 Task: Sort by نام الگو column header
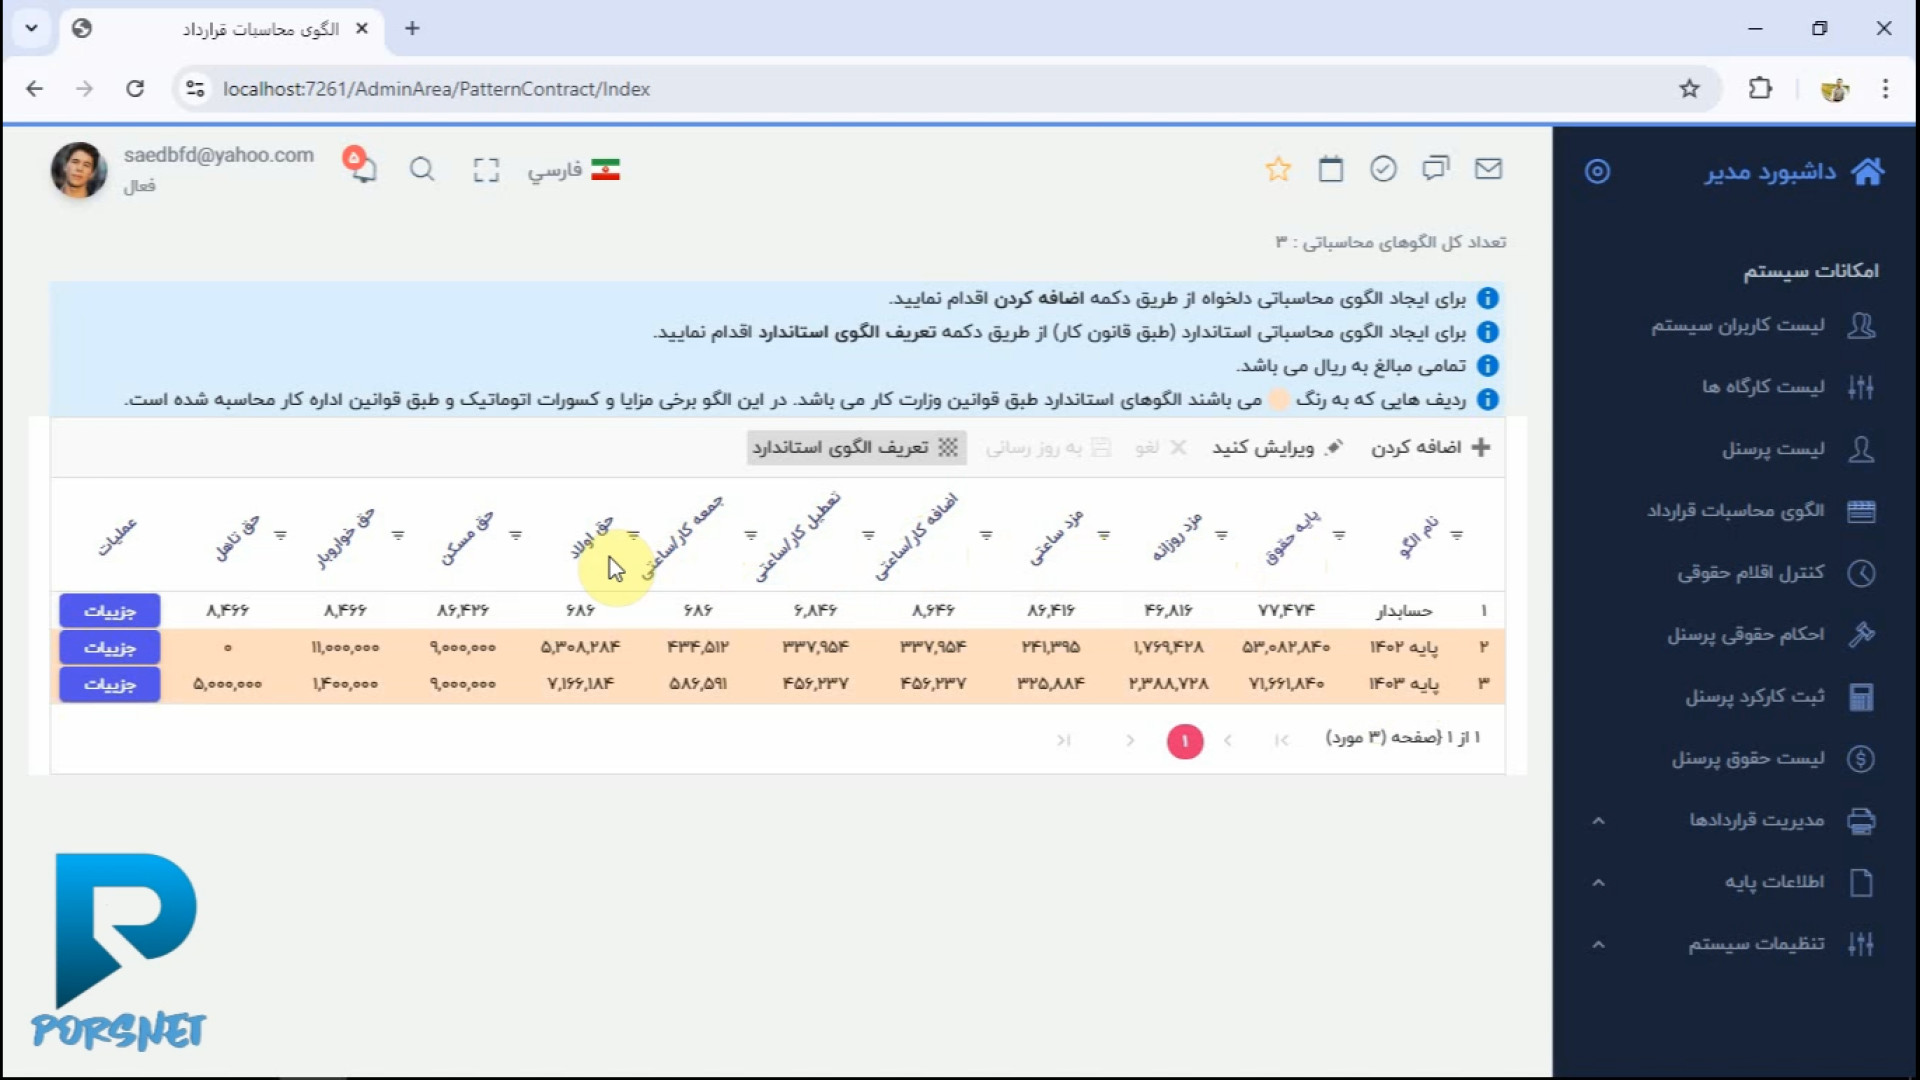click(x=1418, y=537)
